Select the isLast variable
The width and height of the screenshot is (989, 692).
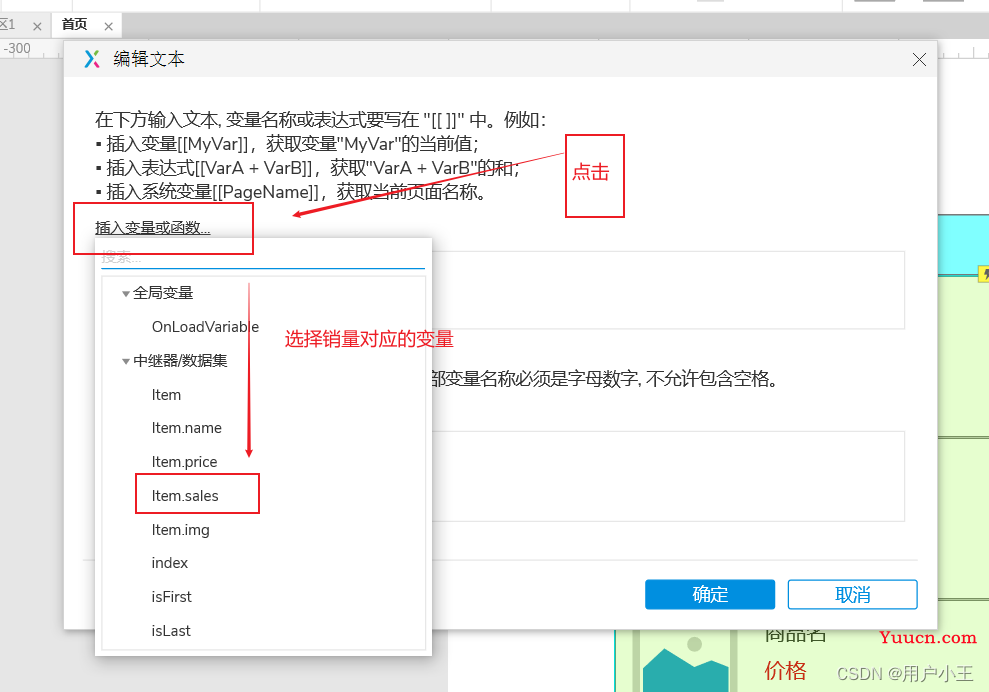point(171,631)
